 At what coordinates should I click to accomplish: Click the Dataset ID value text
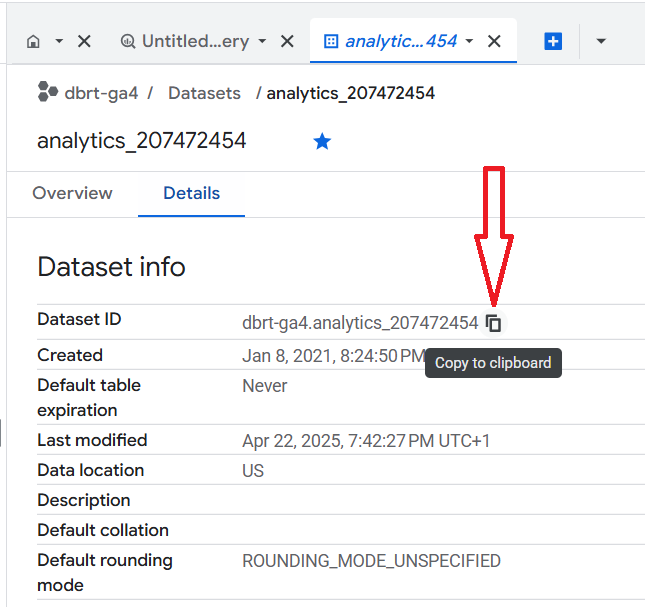coord(360,323)
